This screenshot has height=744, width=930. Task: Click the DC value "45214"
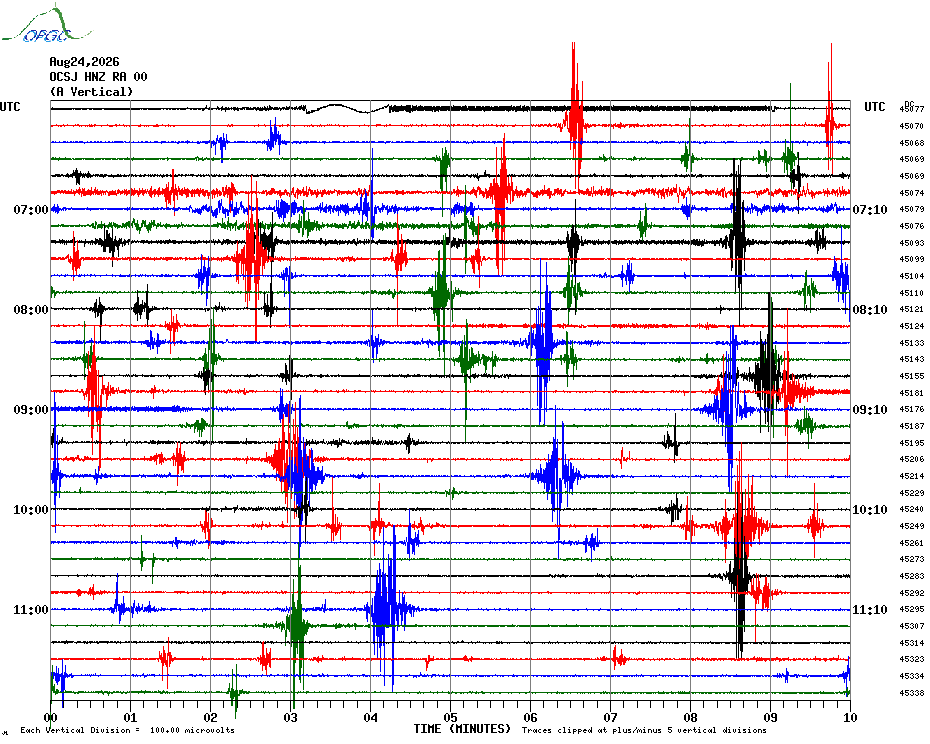coord(912,476)
